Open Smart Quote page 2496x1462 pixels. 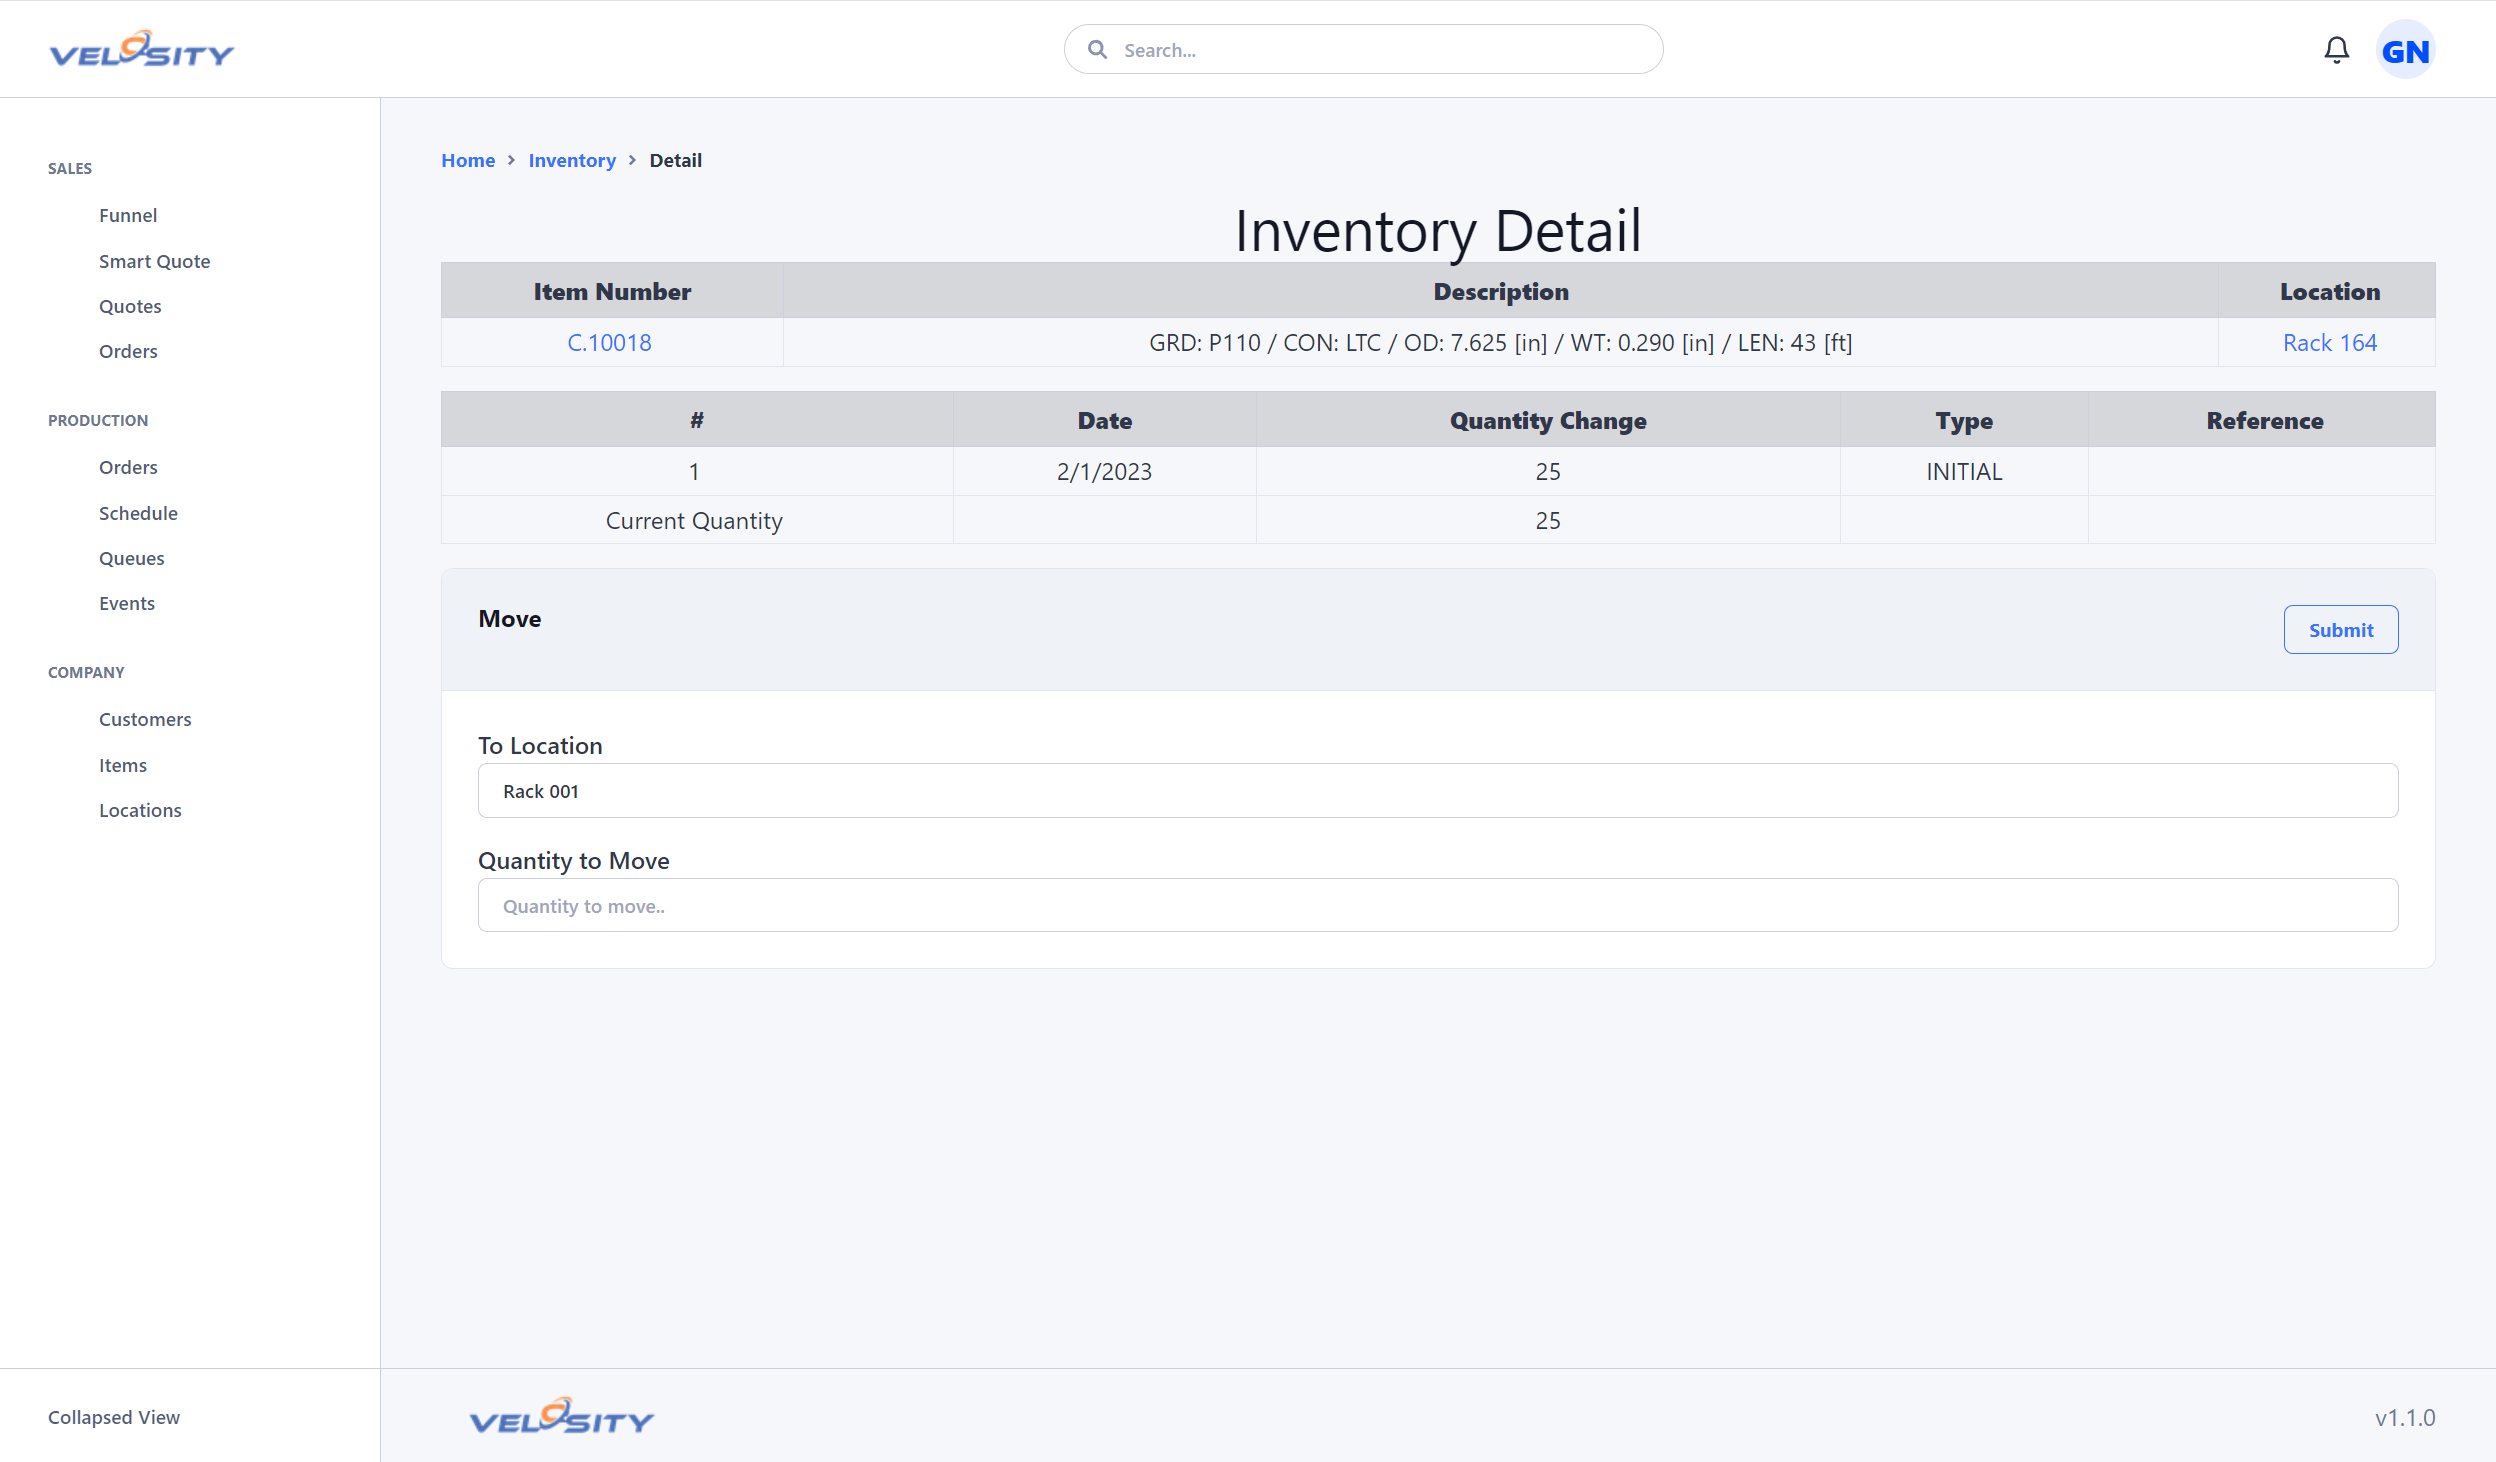155,261
